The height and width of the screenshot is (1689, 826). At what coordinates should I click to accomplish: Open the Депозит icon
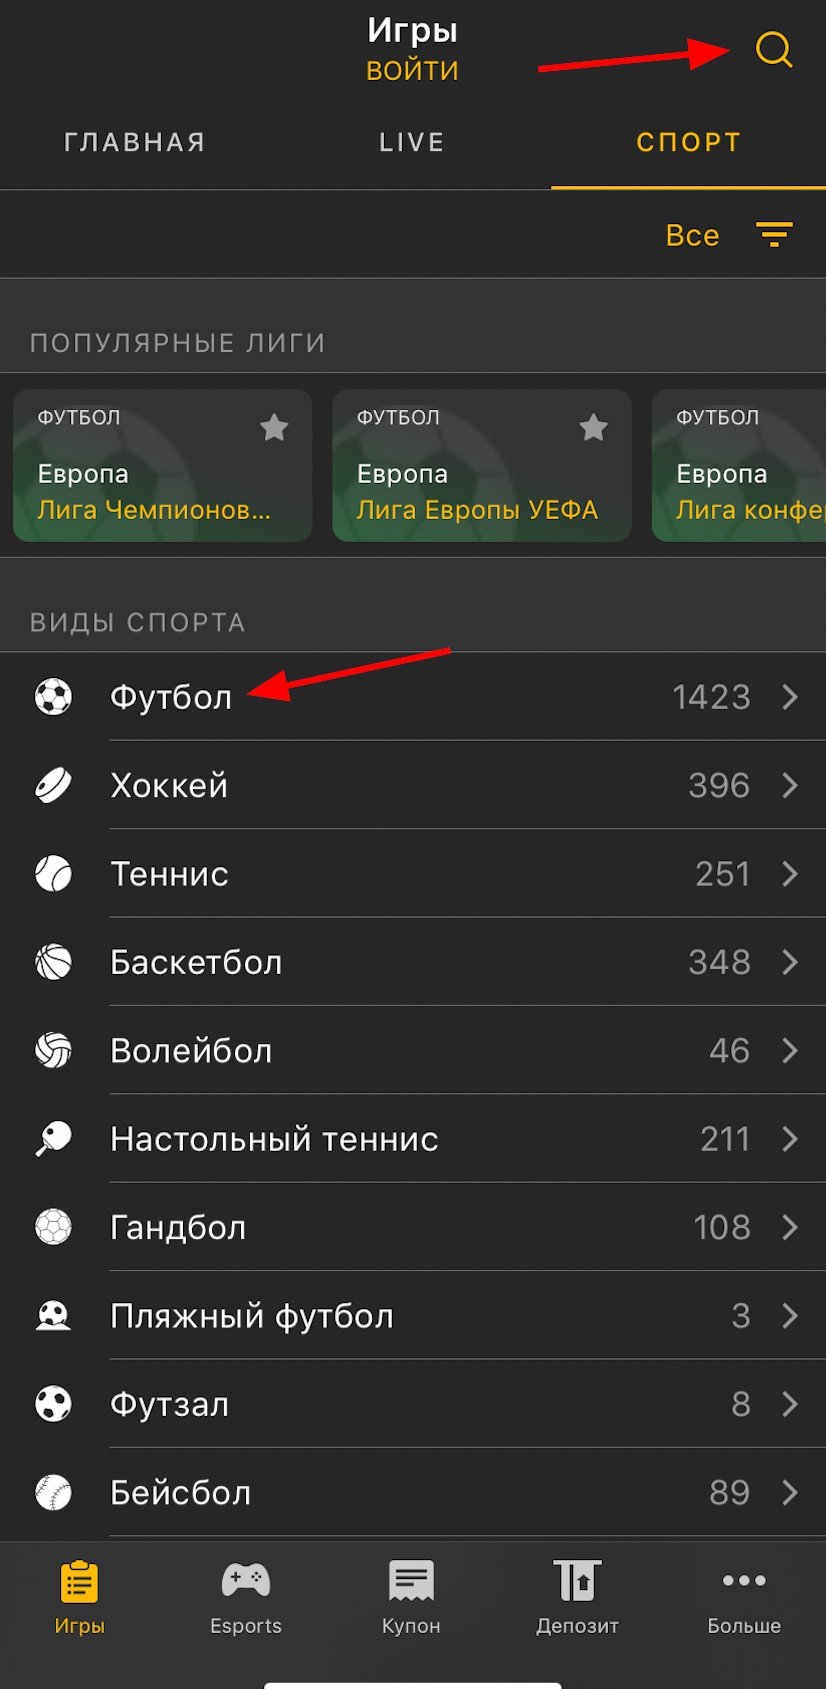coord(577,1581)
